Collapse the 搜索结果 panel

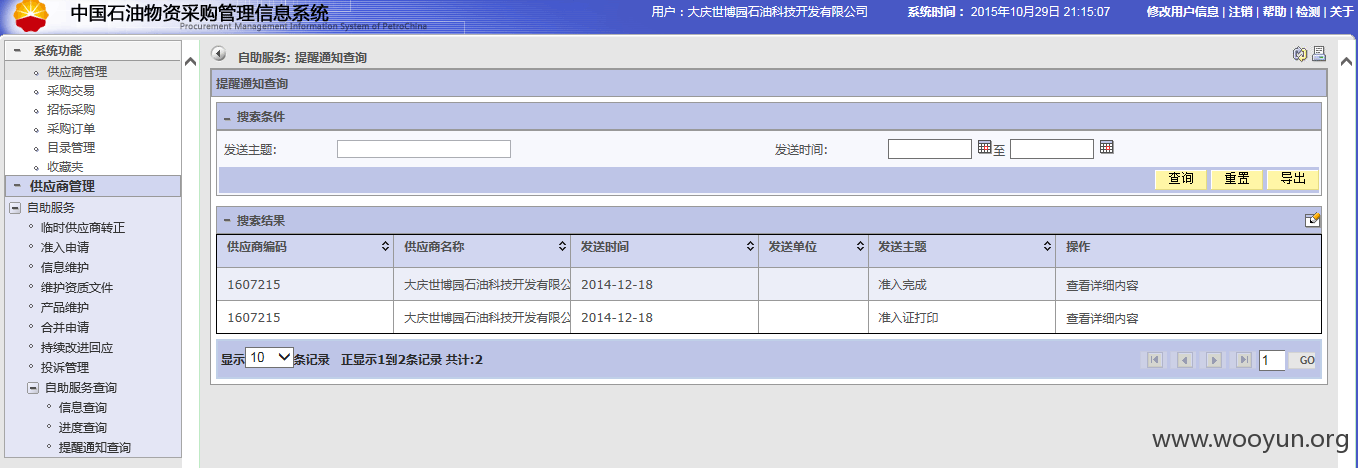tap(227, 221)
